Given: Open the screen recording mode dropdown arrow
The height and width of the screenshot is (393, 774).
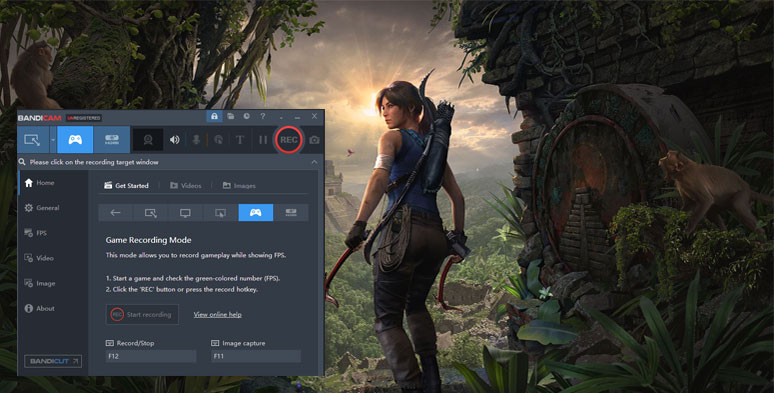Looking at the screenshot, I should point(53,140).
